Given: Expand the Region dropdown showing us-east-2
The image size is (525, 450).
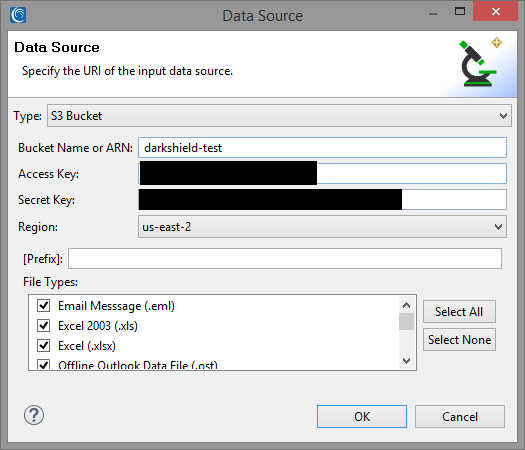Looking at the screenshot, I should (322, 227).
